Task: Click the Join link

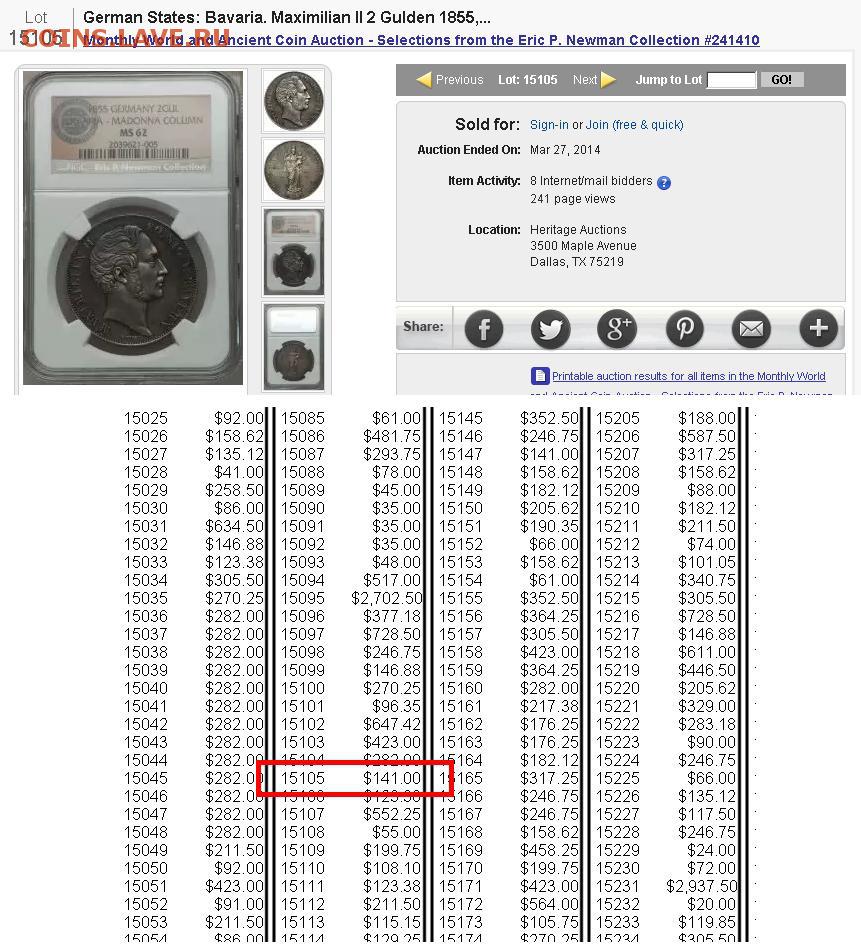Action: pos(597,125)
